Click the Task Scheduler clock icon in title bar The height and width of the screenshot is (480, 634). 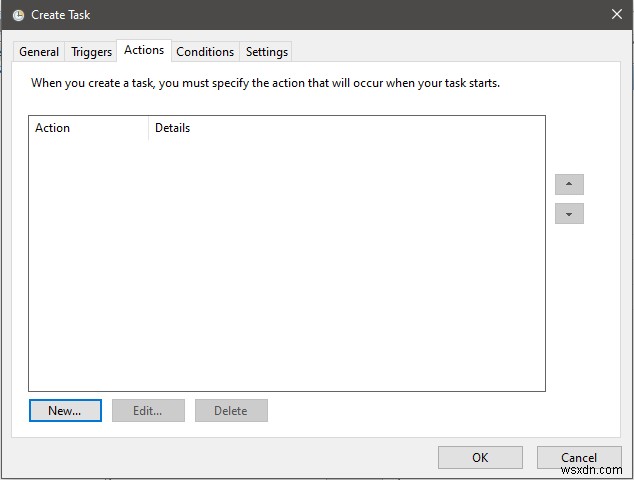coord(18,15)
